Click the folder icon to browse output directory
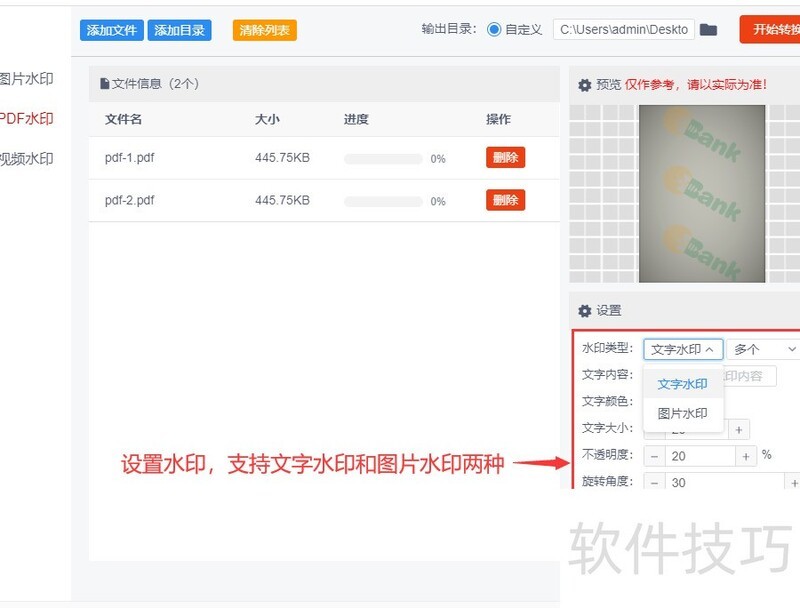800x608 pixels. (709, 29)
